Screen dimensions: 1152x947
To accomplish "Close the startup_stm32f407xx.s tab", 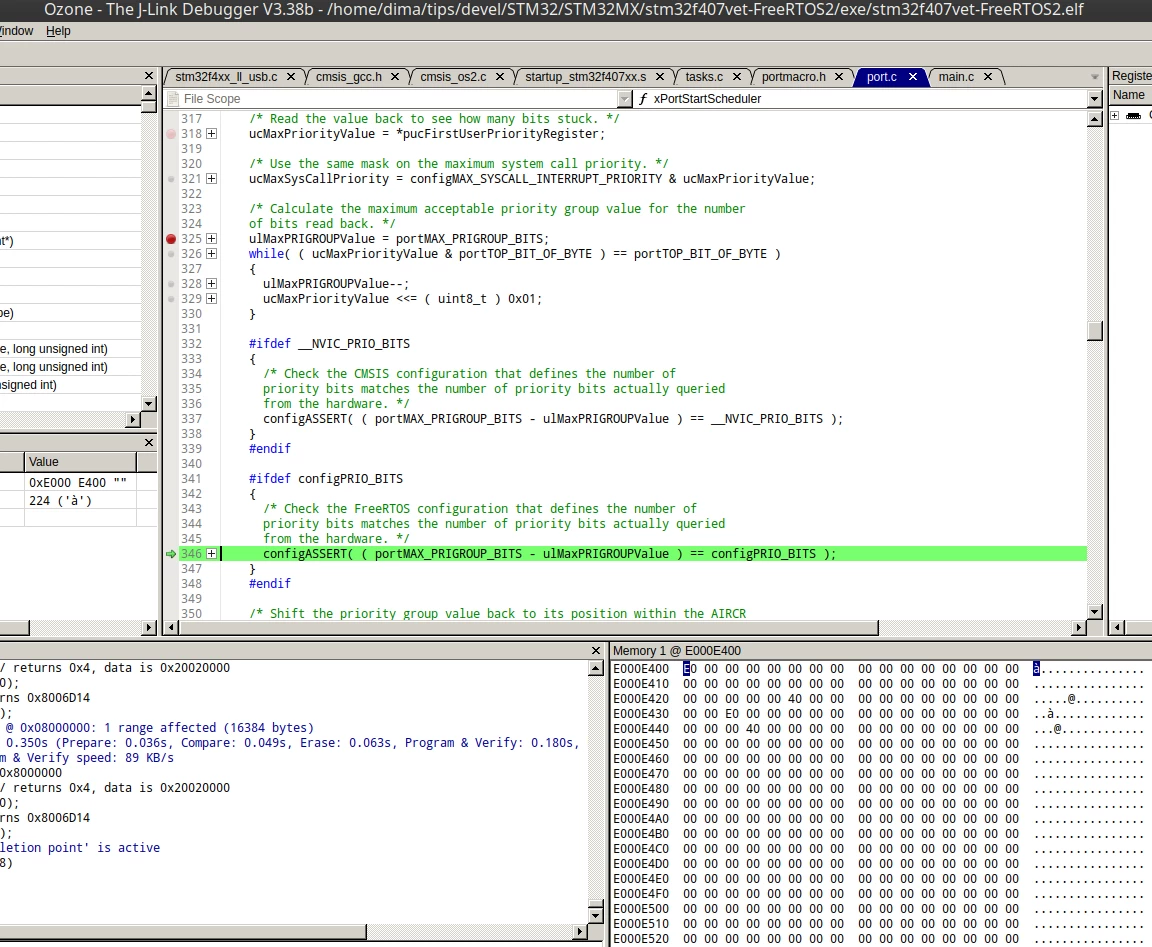I will click(x=660, y=76).
